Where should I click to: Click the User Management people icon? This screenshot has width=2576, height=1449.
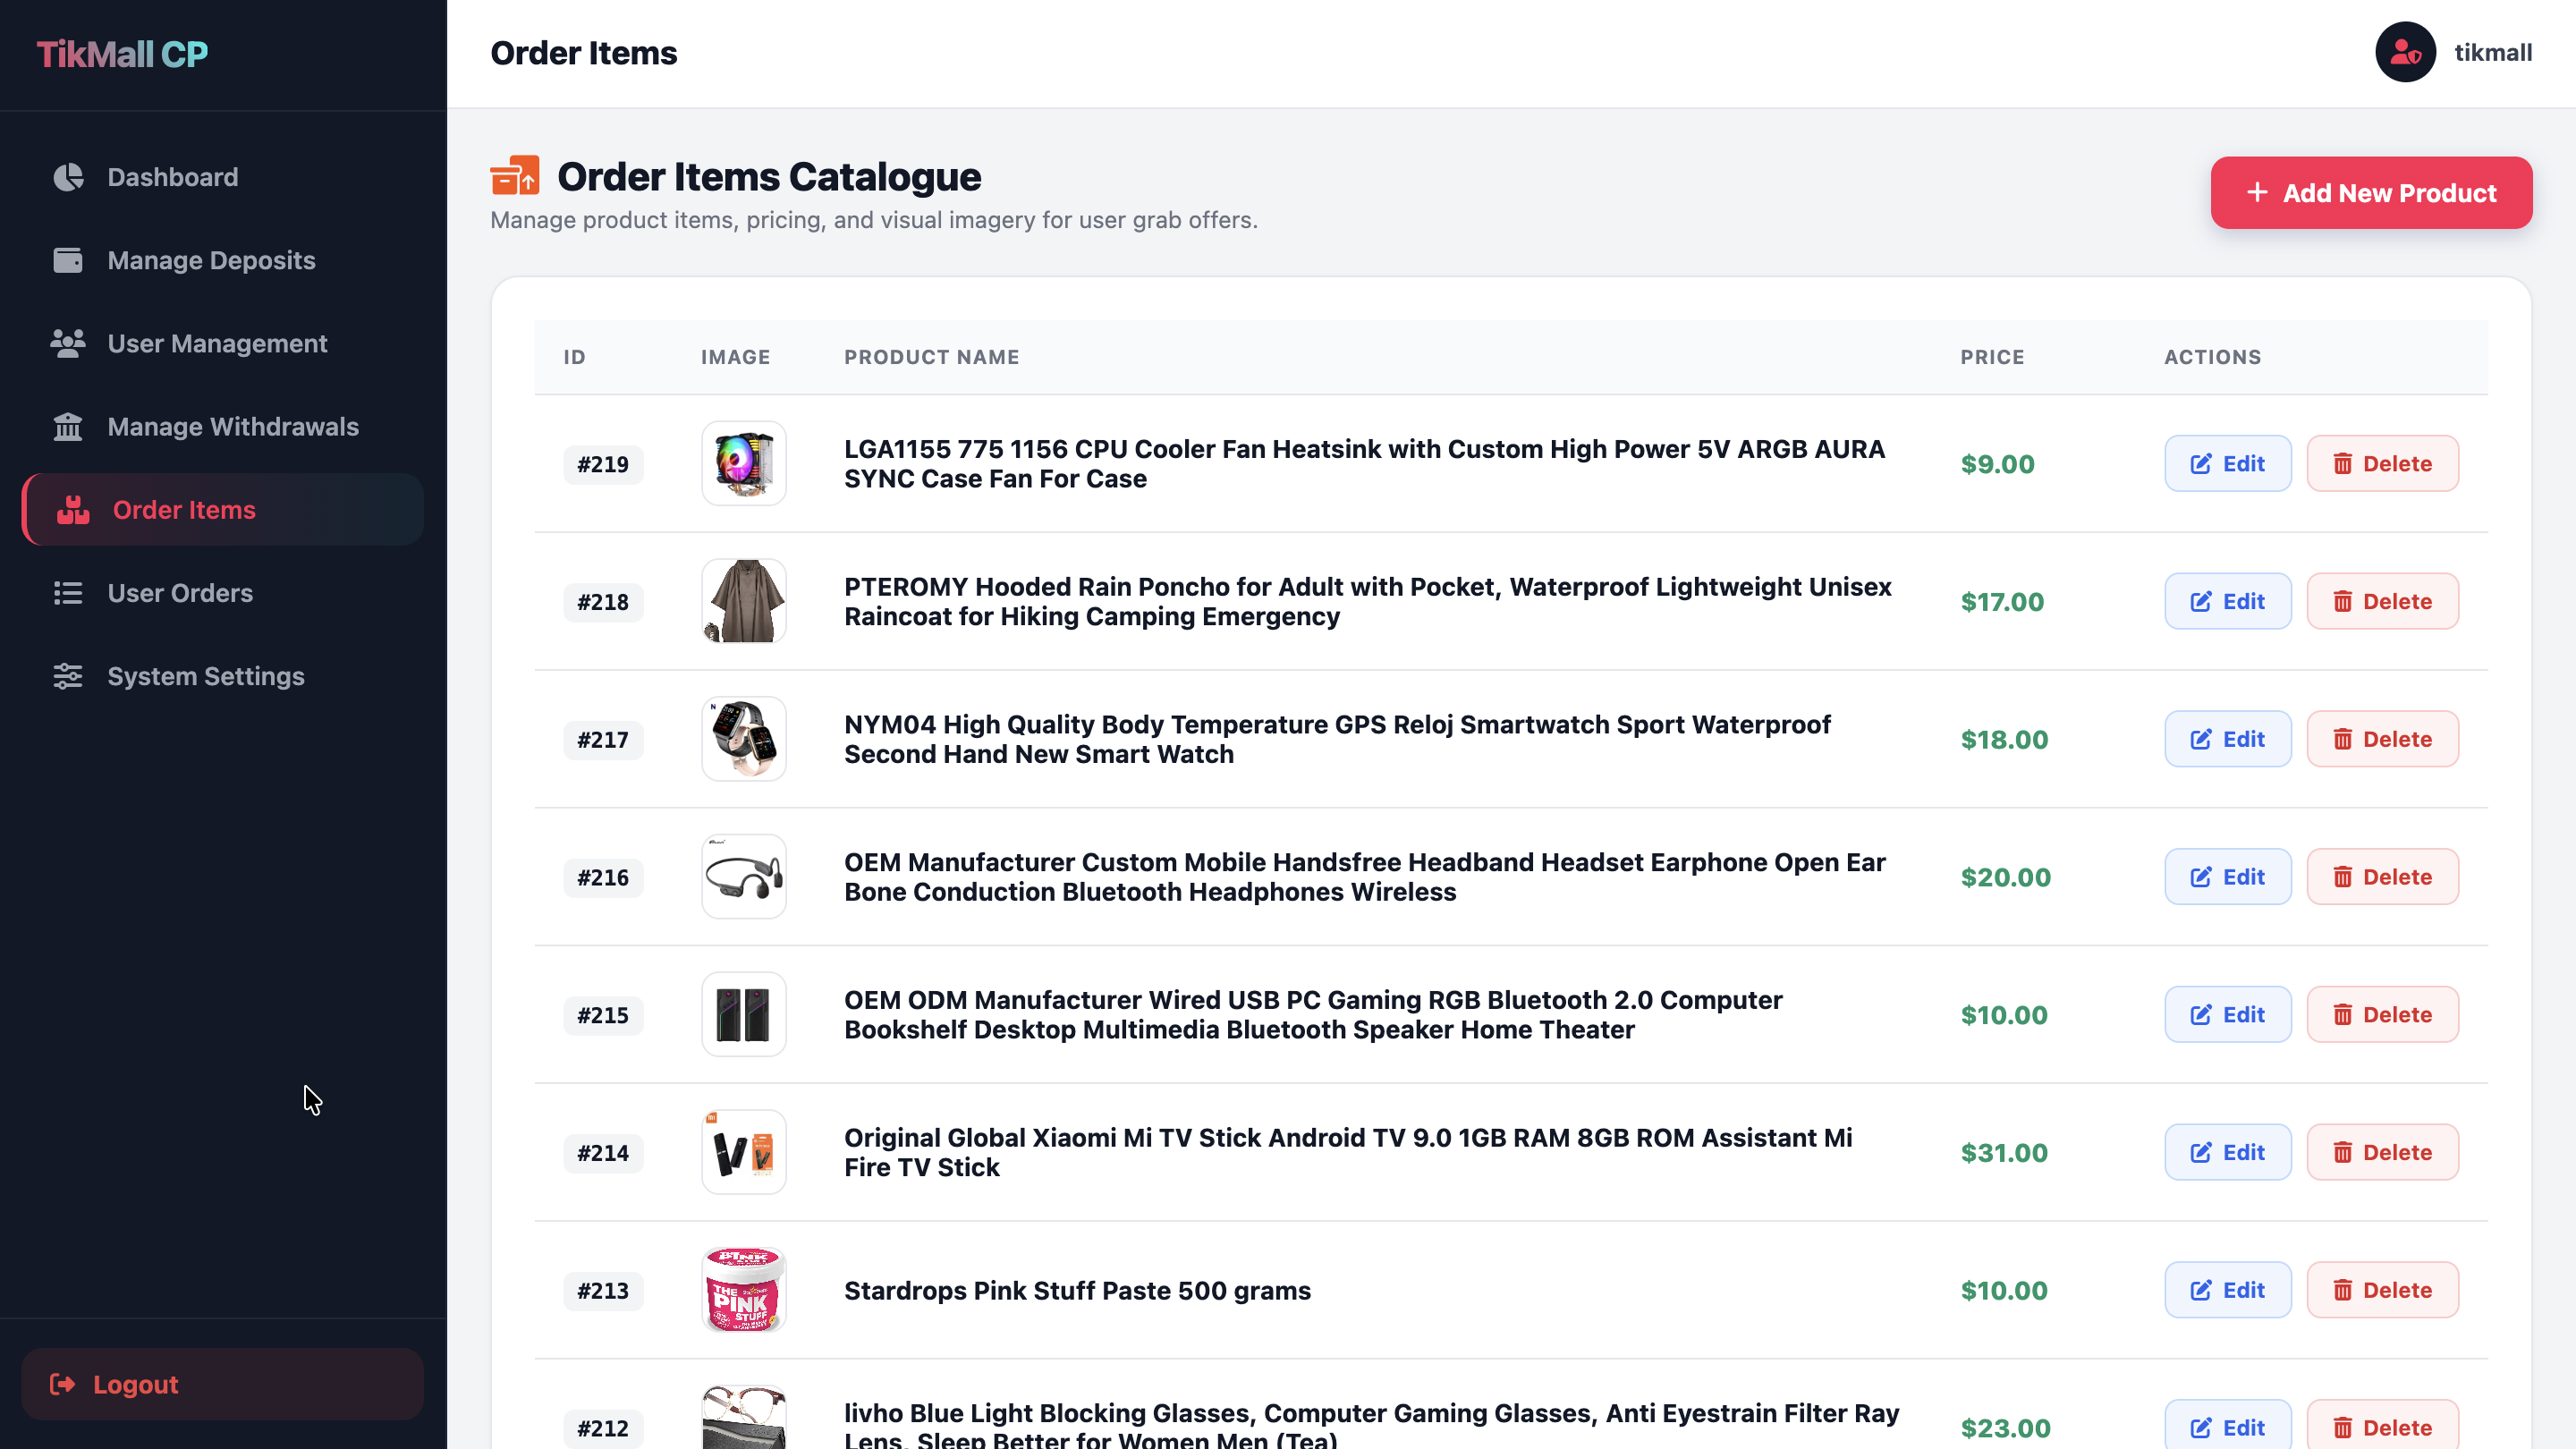[68, 343]
